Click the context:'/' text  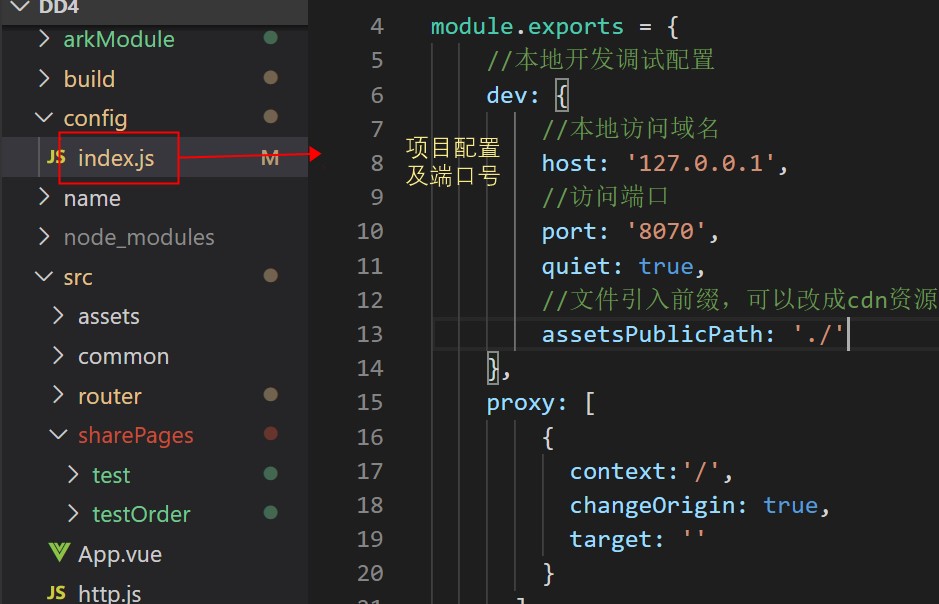click(644, 472)
